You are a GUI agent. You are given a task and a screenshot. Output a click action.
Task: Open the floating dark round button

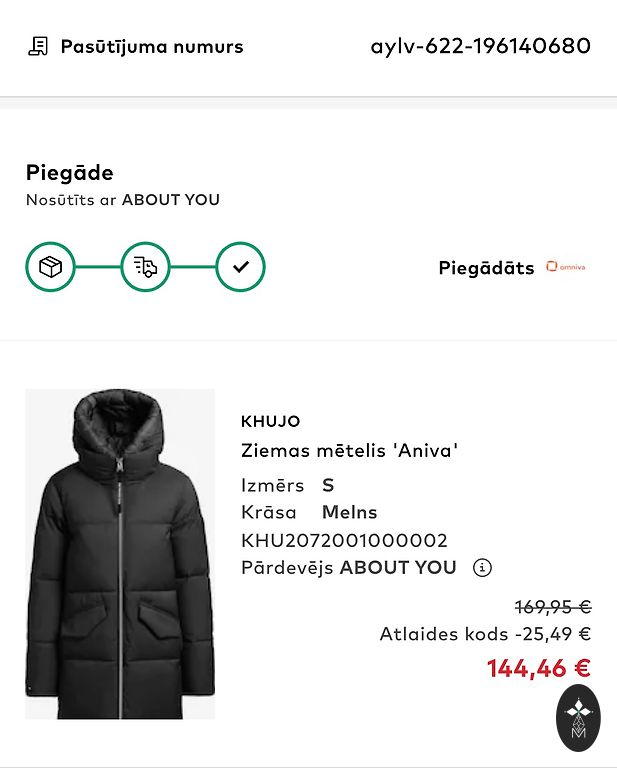pos(578,717)
